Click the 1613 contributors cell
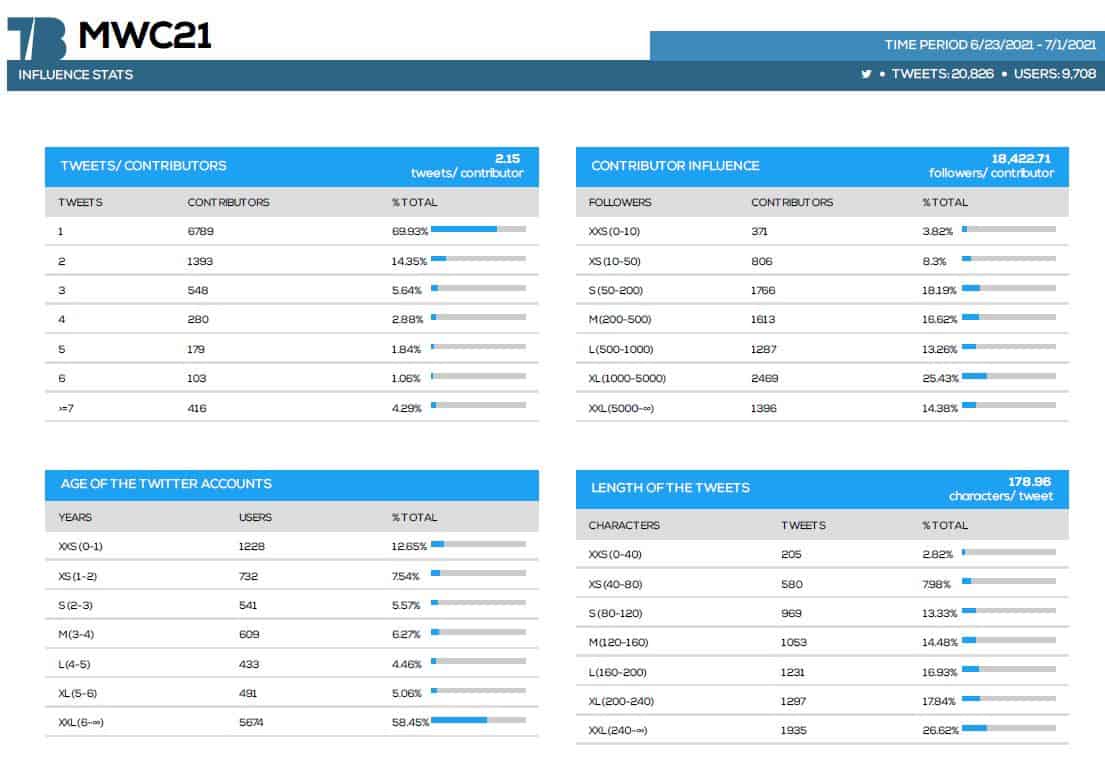Viewport: 1105px width, 760px height. coord(763,319)
